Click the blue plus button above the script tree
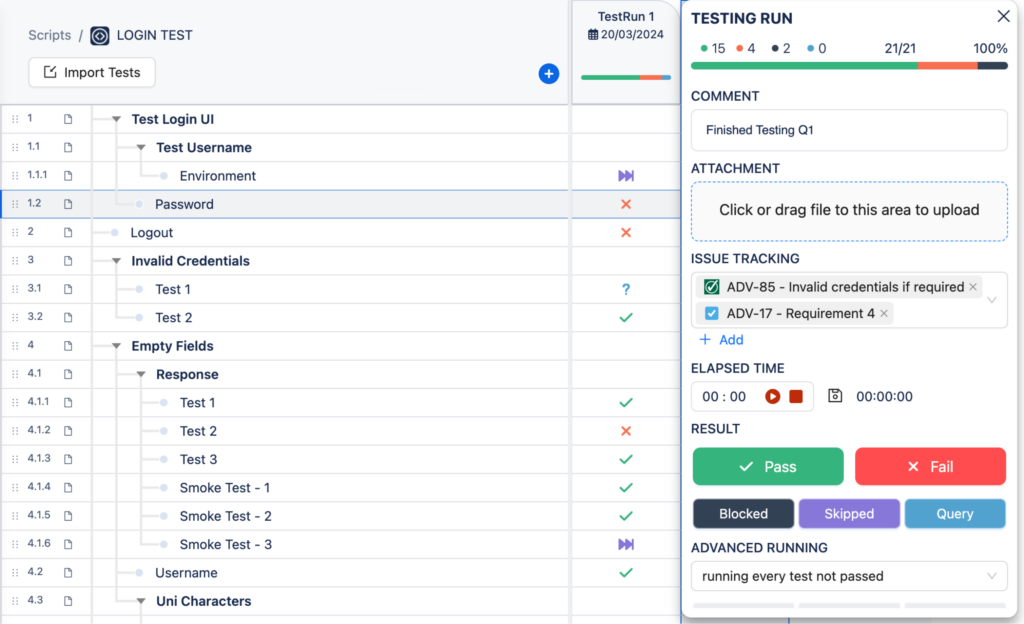This screenshot has width=1024, height=624. pos(548,73)
